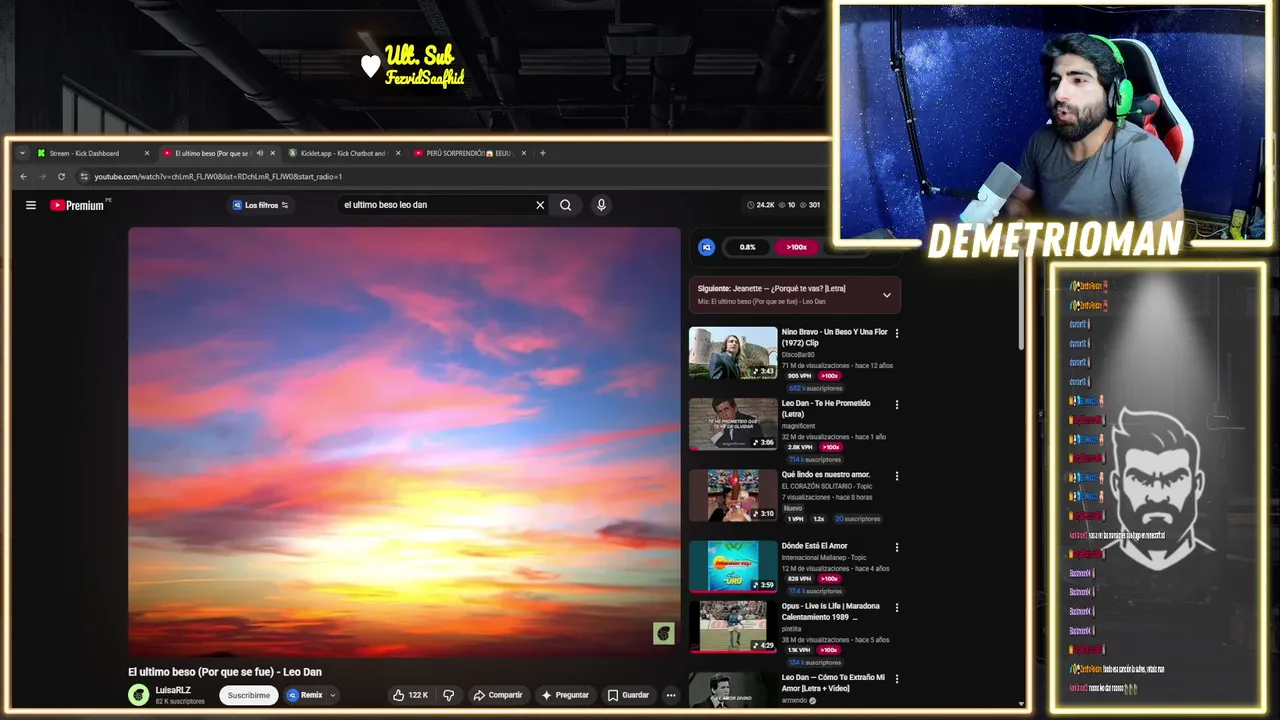Open a new browser tab
Screen dimensions: 1280x720
tap(543, 153)
